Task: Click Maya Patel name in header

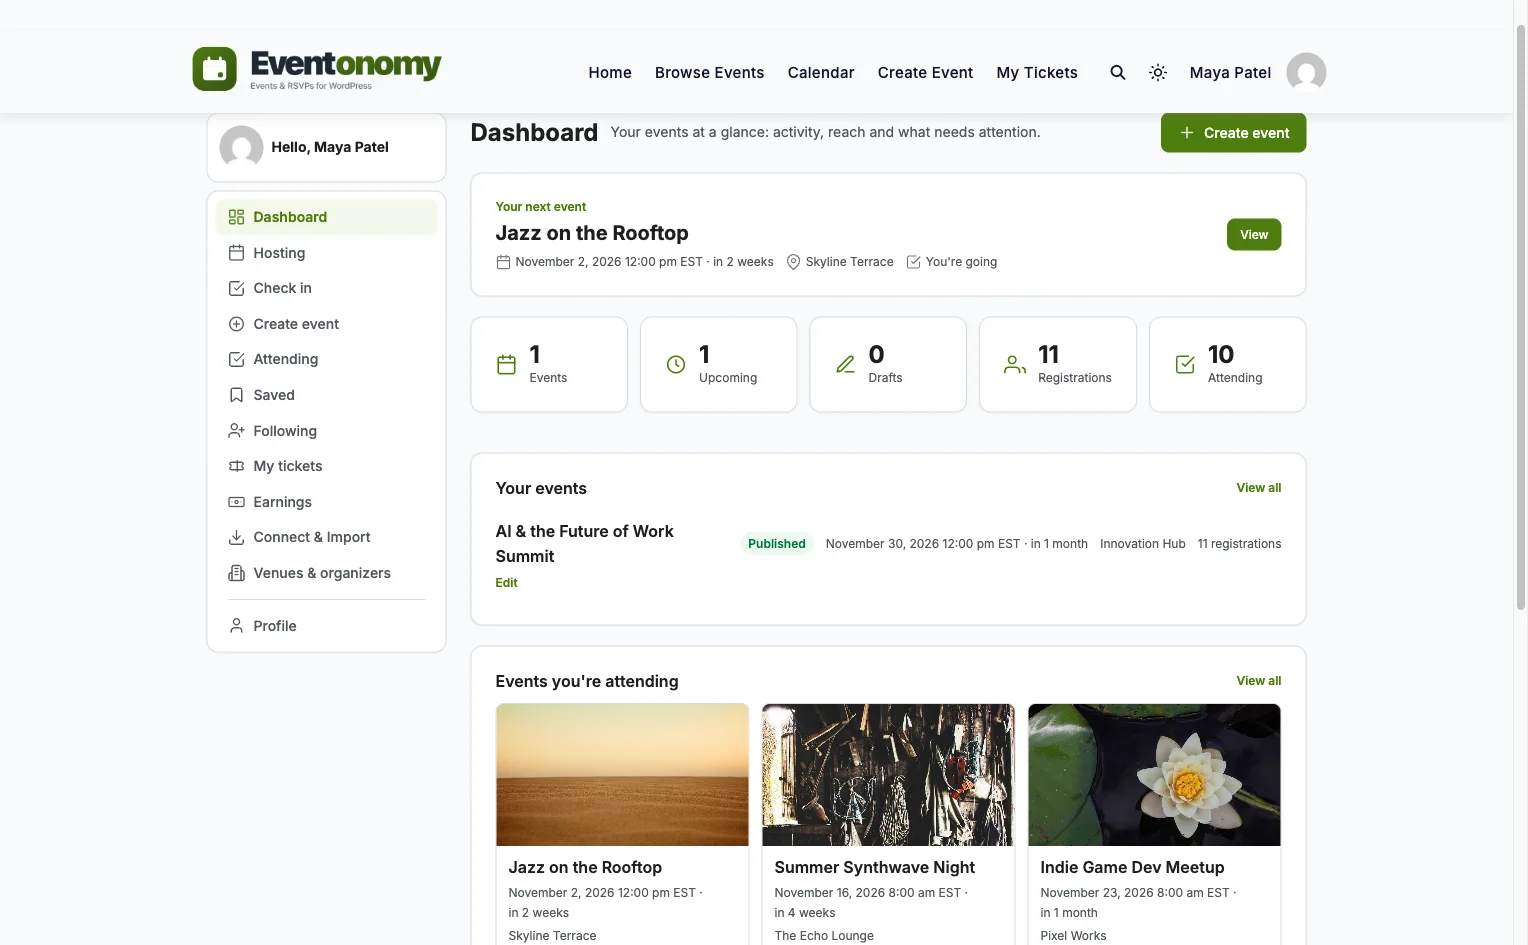Action: (x=1230, y=72)
